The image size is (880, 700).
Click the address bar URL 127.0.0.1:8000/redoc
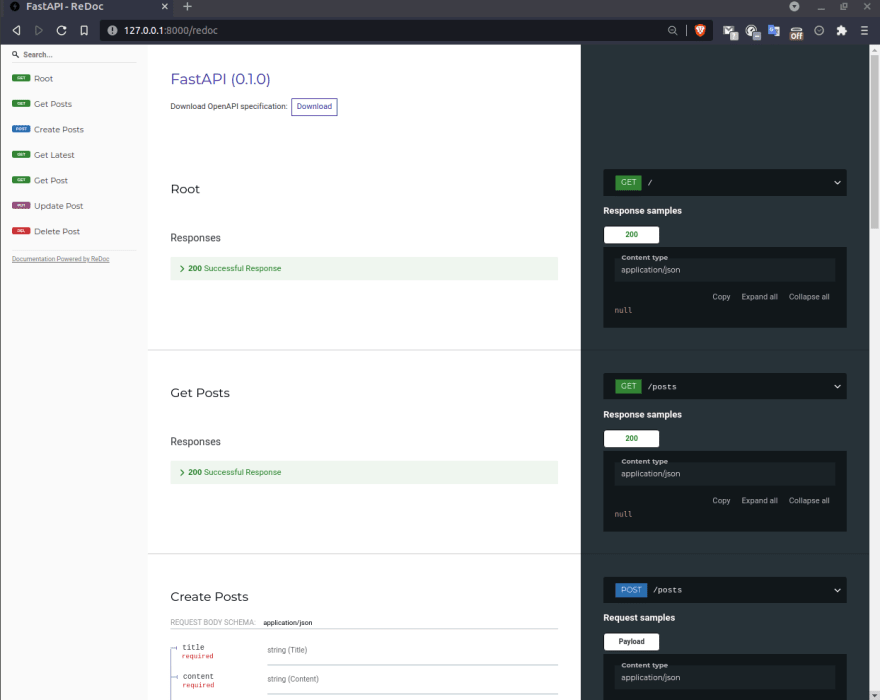[171, 30]
